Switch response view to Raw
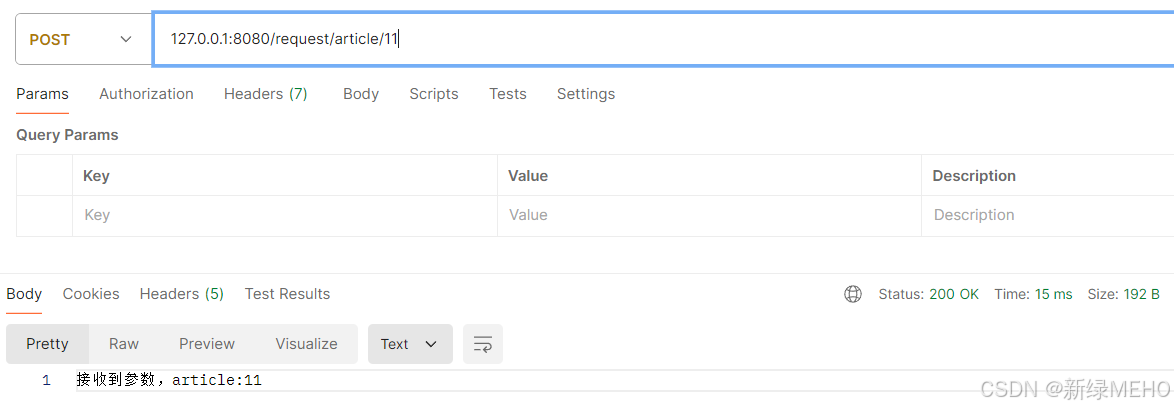1174x409 pixels. click(124, 344)
